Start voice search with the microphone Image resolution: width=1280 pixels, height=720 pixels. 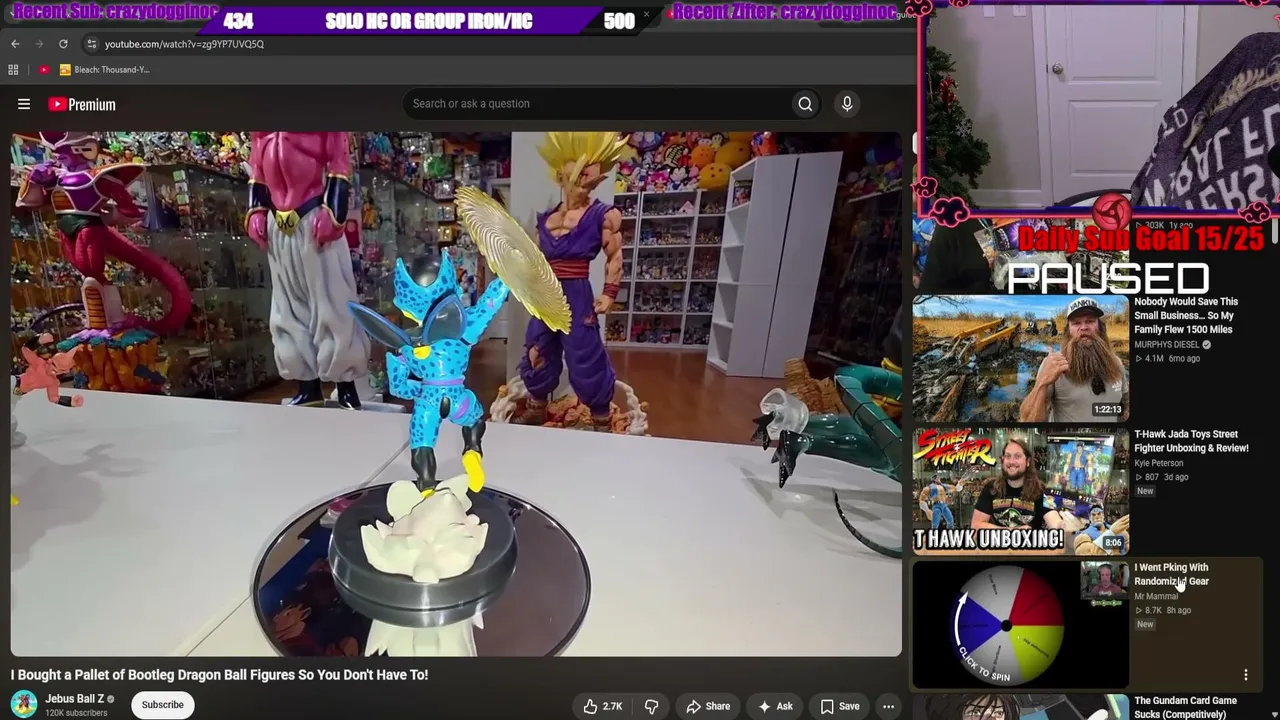click(847, 104)
